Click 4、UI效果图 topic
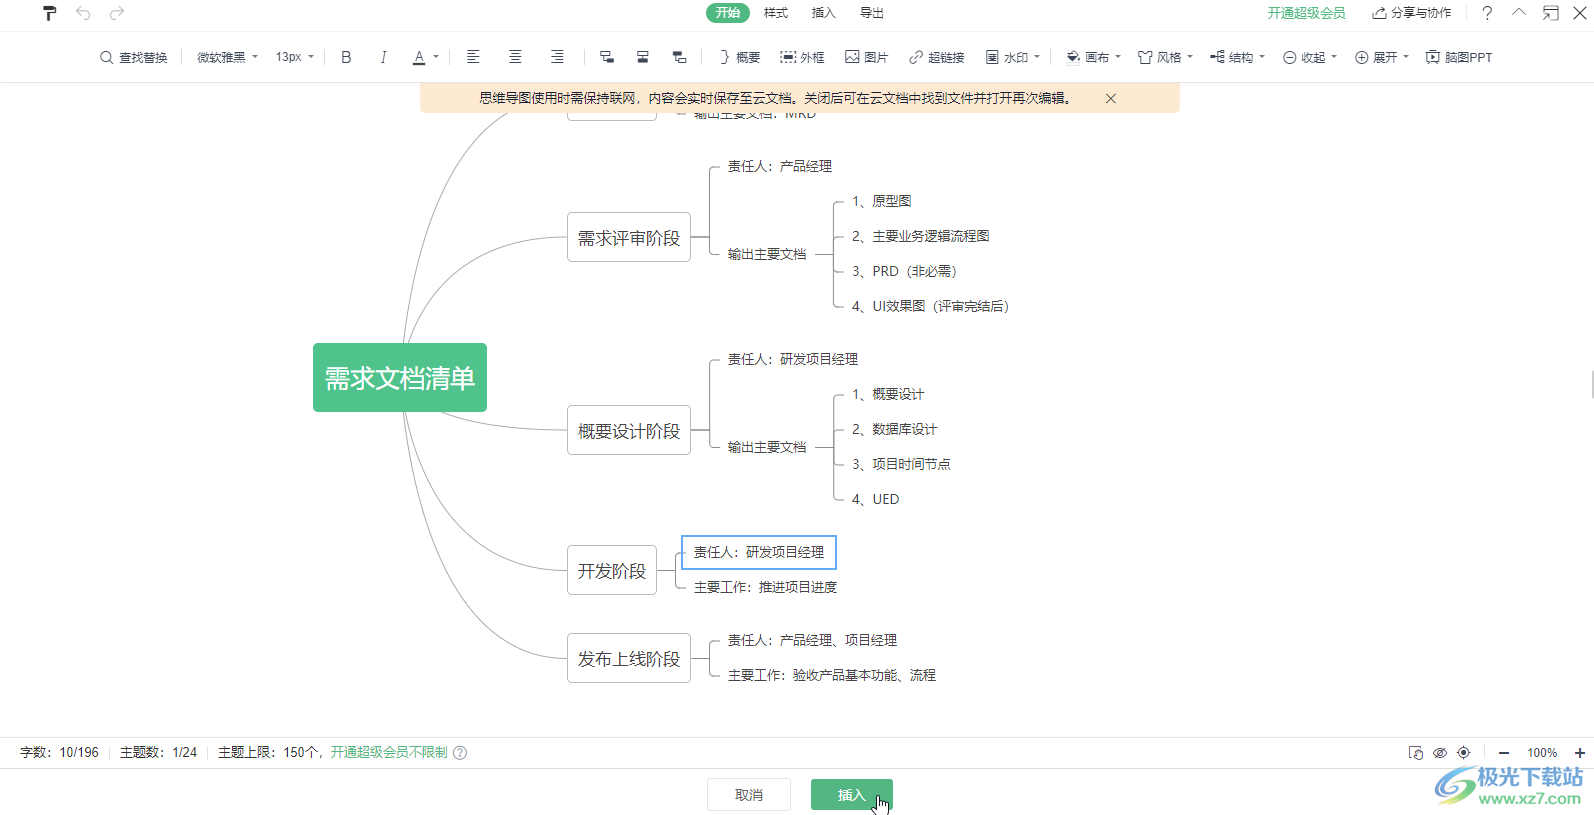Screen dimensions: 1594x815 (930, 306)
